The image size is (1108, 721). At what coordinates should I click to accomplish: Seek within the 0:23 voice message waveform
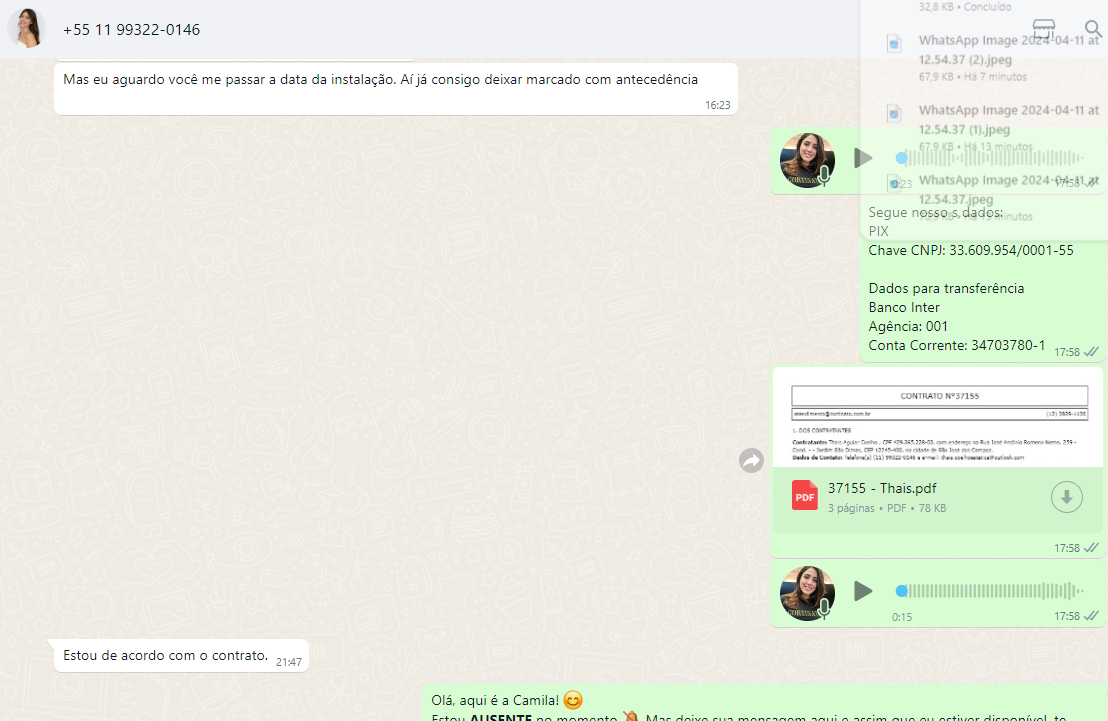tap(990, 158)
